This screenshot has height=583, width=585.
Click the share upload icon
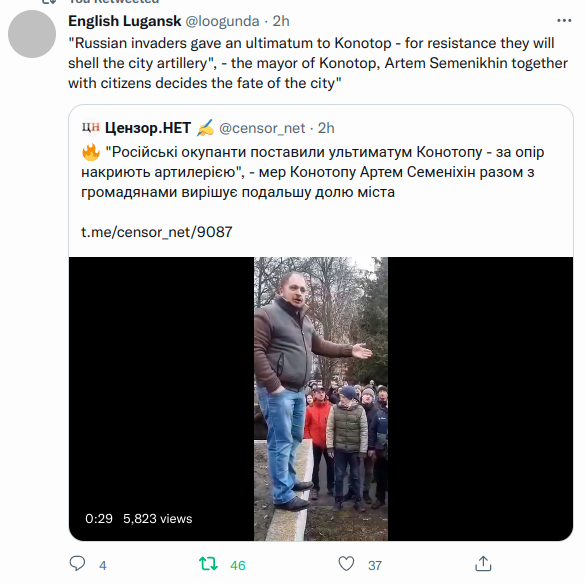(x=483, y=564)
